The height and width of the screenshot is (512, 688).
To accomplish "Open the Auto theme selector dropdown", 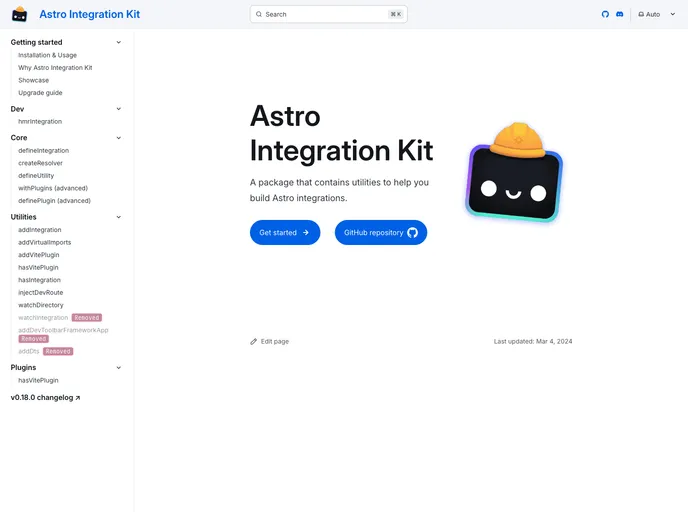I will click(x=656, y=14).
